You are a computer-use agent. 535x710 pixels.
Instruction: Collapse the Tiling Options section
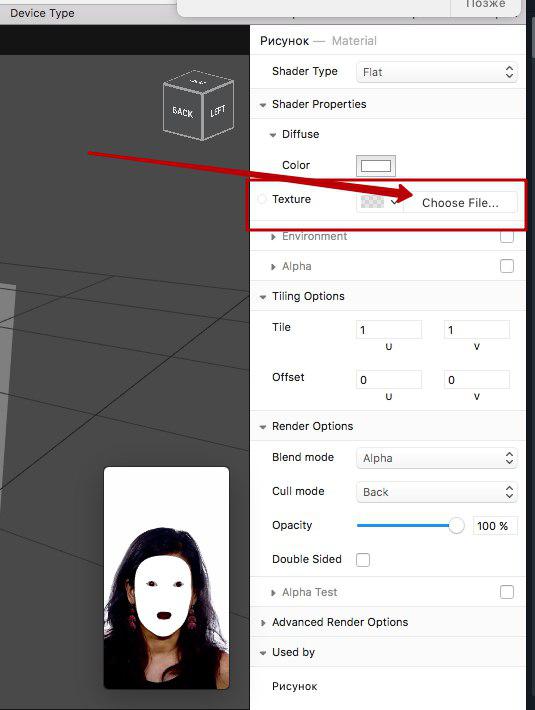pos(263,297)
